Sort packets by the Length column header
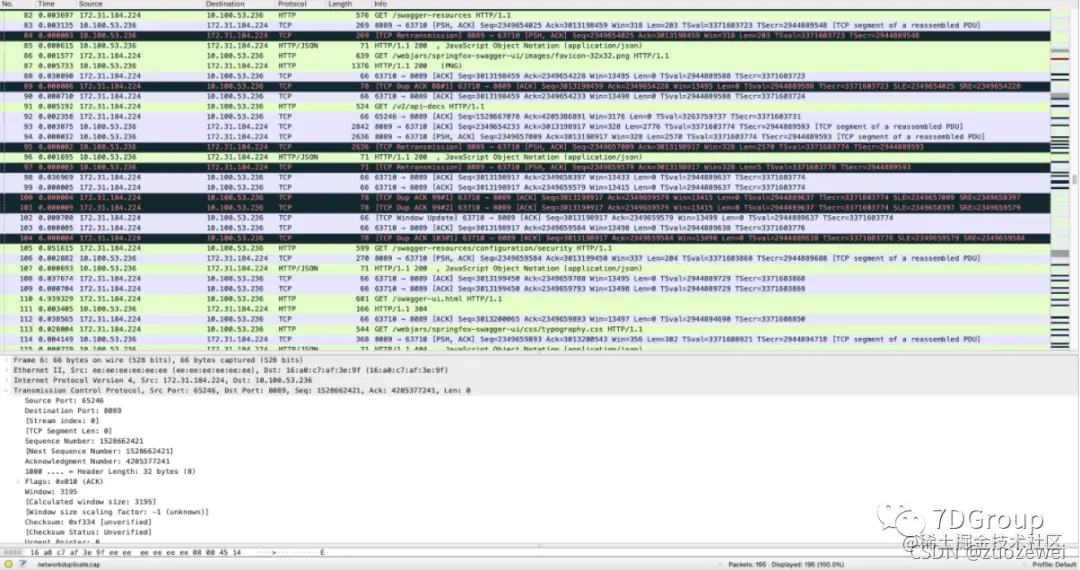The width and height of the screenshot is (1080, 570). 349,4
